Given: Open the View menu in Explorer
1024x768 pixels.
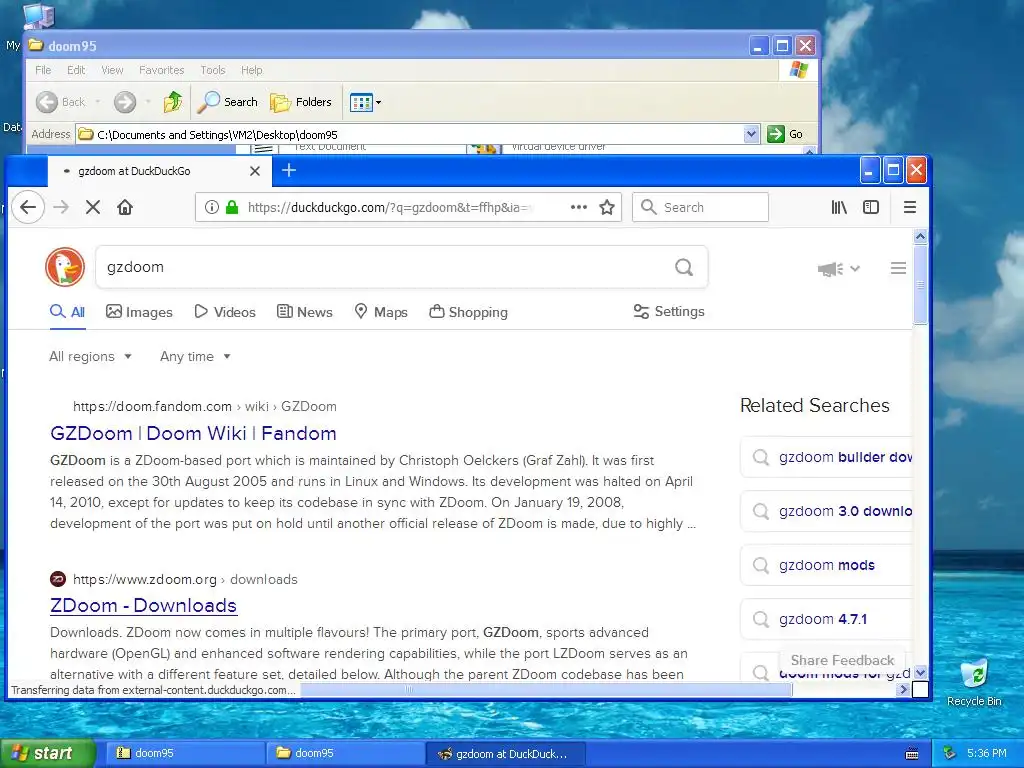Looking at the screenshot, I should pos(112,70).
